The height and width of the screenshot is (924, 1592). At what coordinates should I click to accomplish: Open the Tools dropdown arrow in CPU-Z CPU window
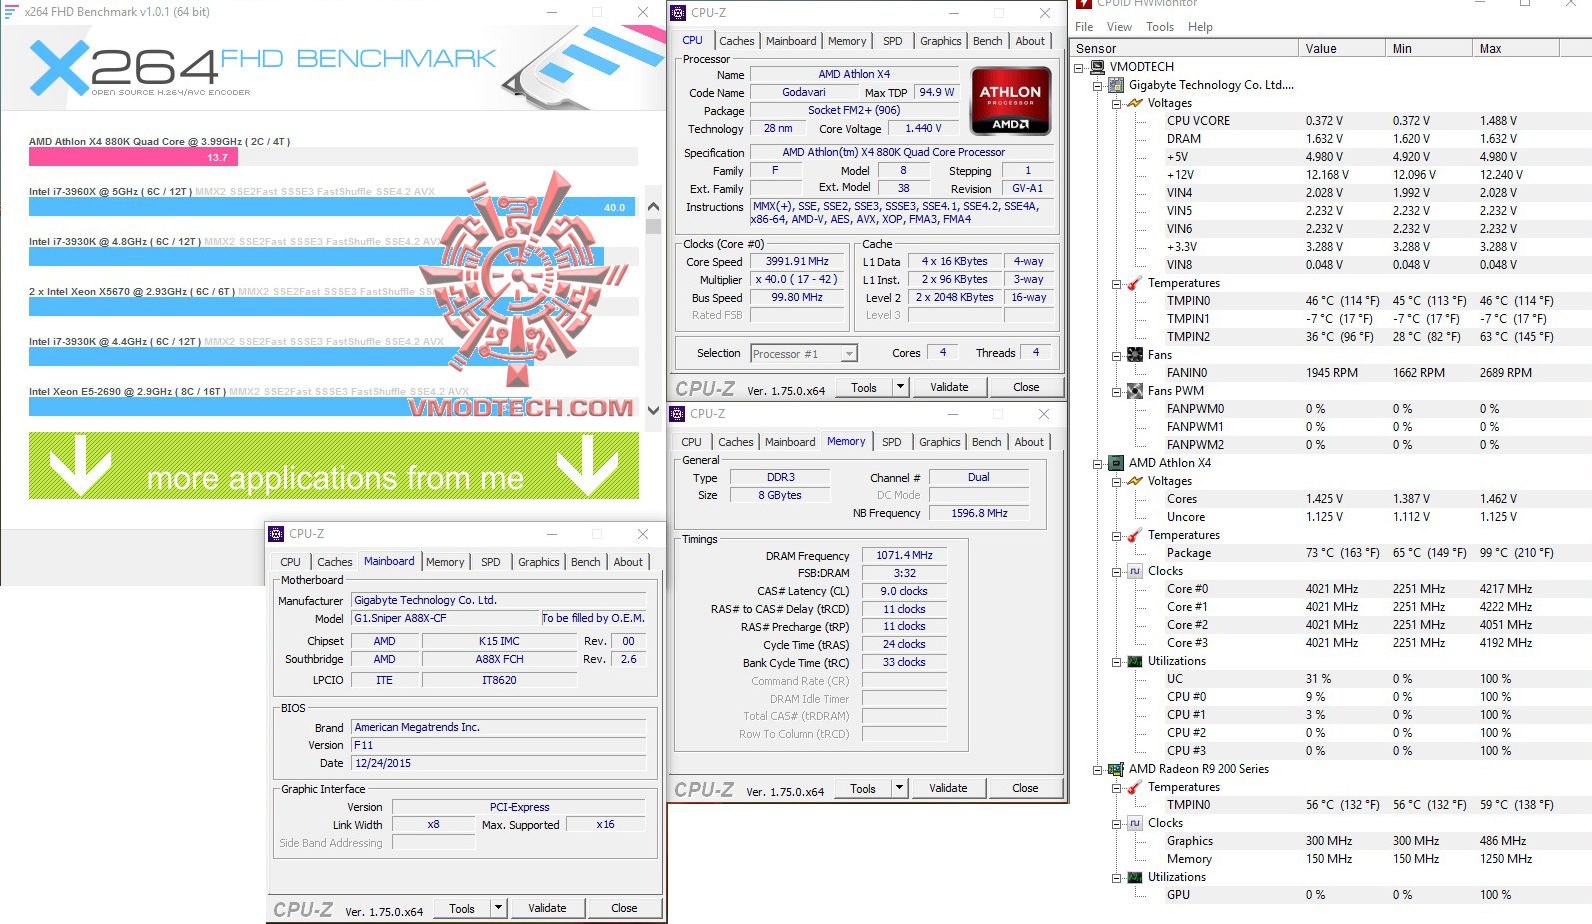pyautogui.click(x=899, y=387)
